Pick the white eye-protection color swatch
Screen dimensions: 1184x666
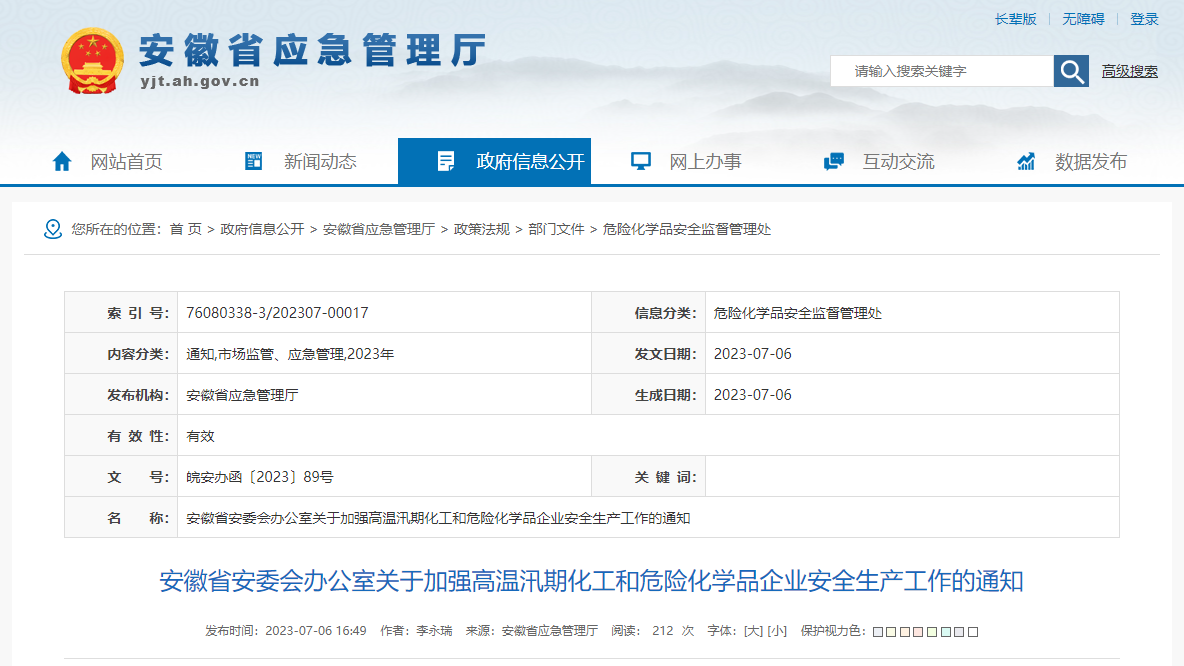[x=973, y=632]
